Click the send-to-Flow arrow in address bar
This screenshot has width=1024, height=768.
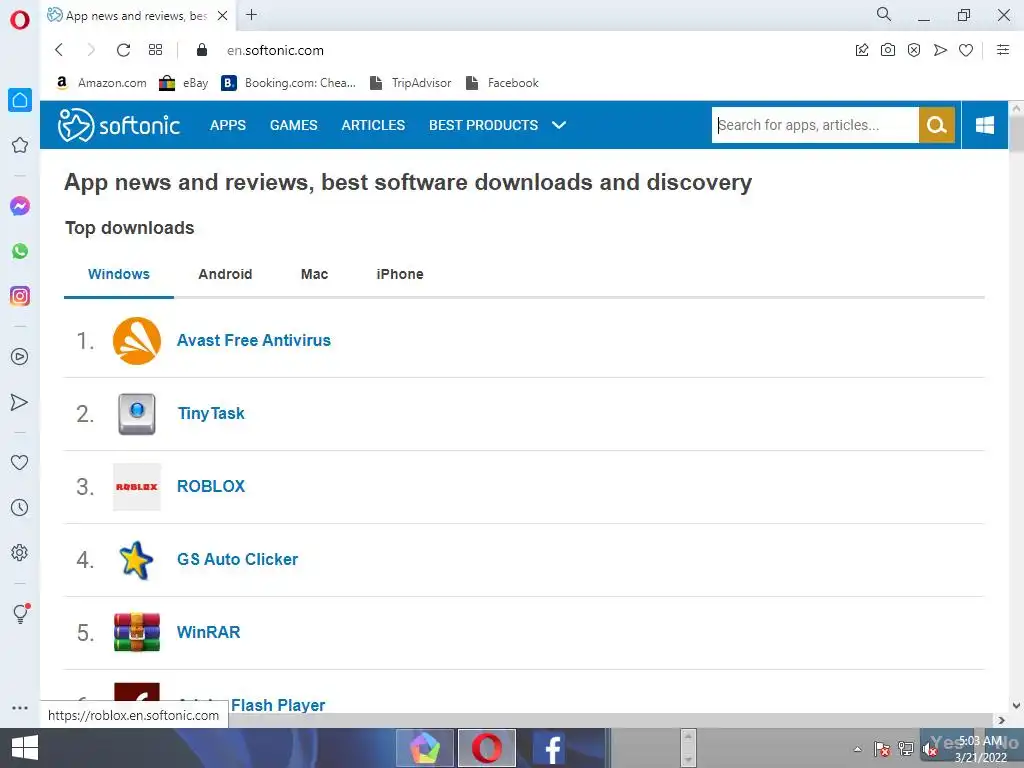[940, 50]
